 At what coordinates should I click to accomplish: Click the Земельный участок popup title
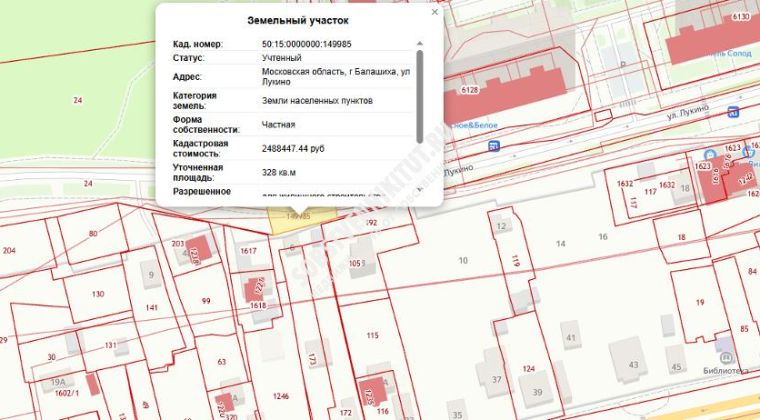click(298, 21)
